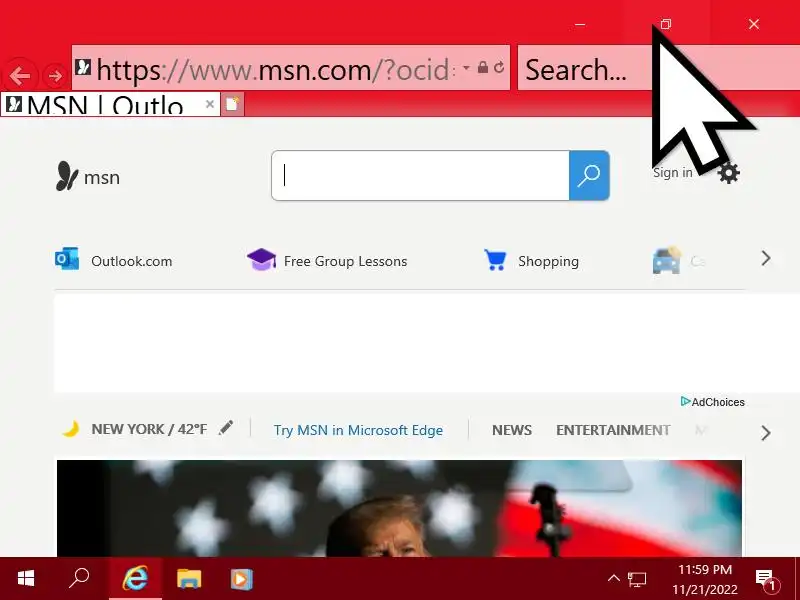Edit weather location with the pencil icon

pos(226,428)
